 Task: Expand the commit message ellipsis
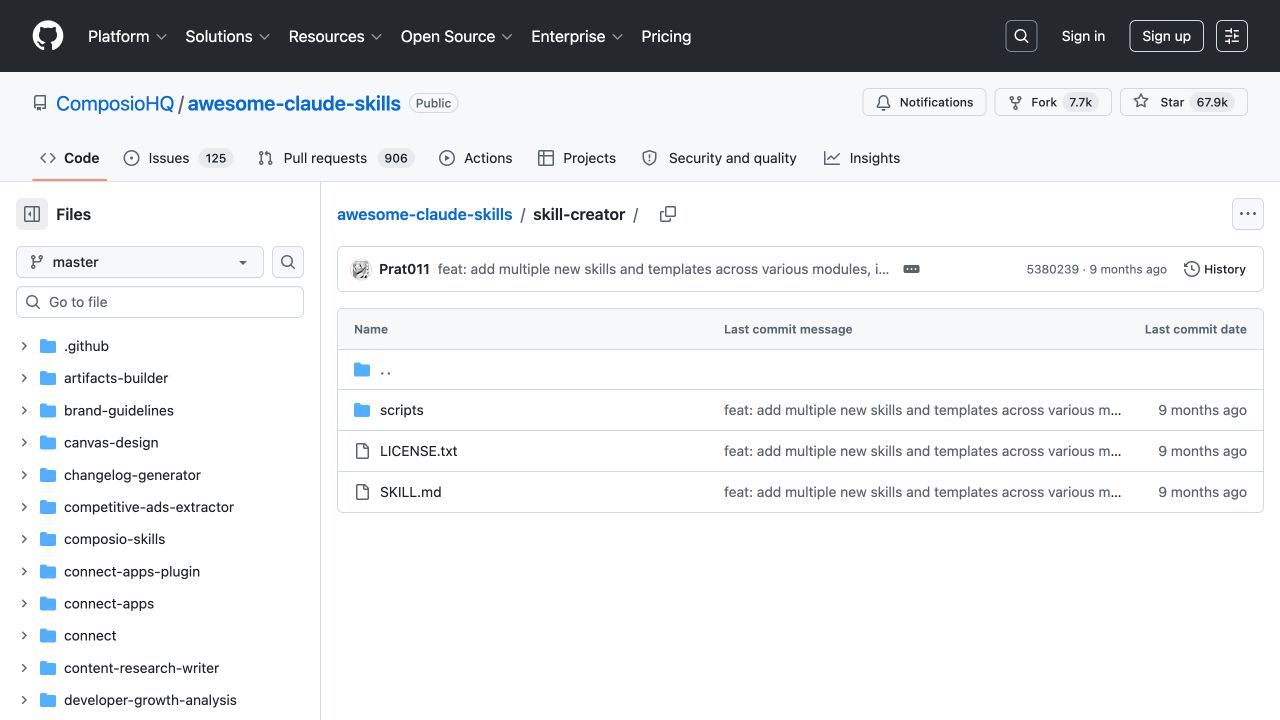pos(911,269)
